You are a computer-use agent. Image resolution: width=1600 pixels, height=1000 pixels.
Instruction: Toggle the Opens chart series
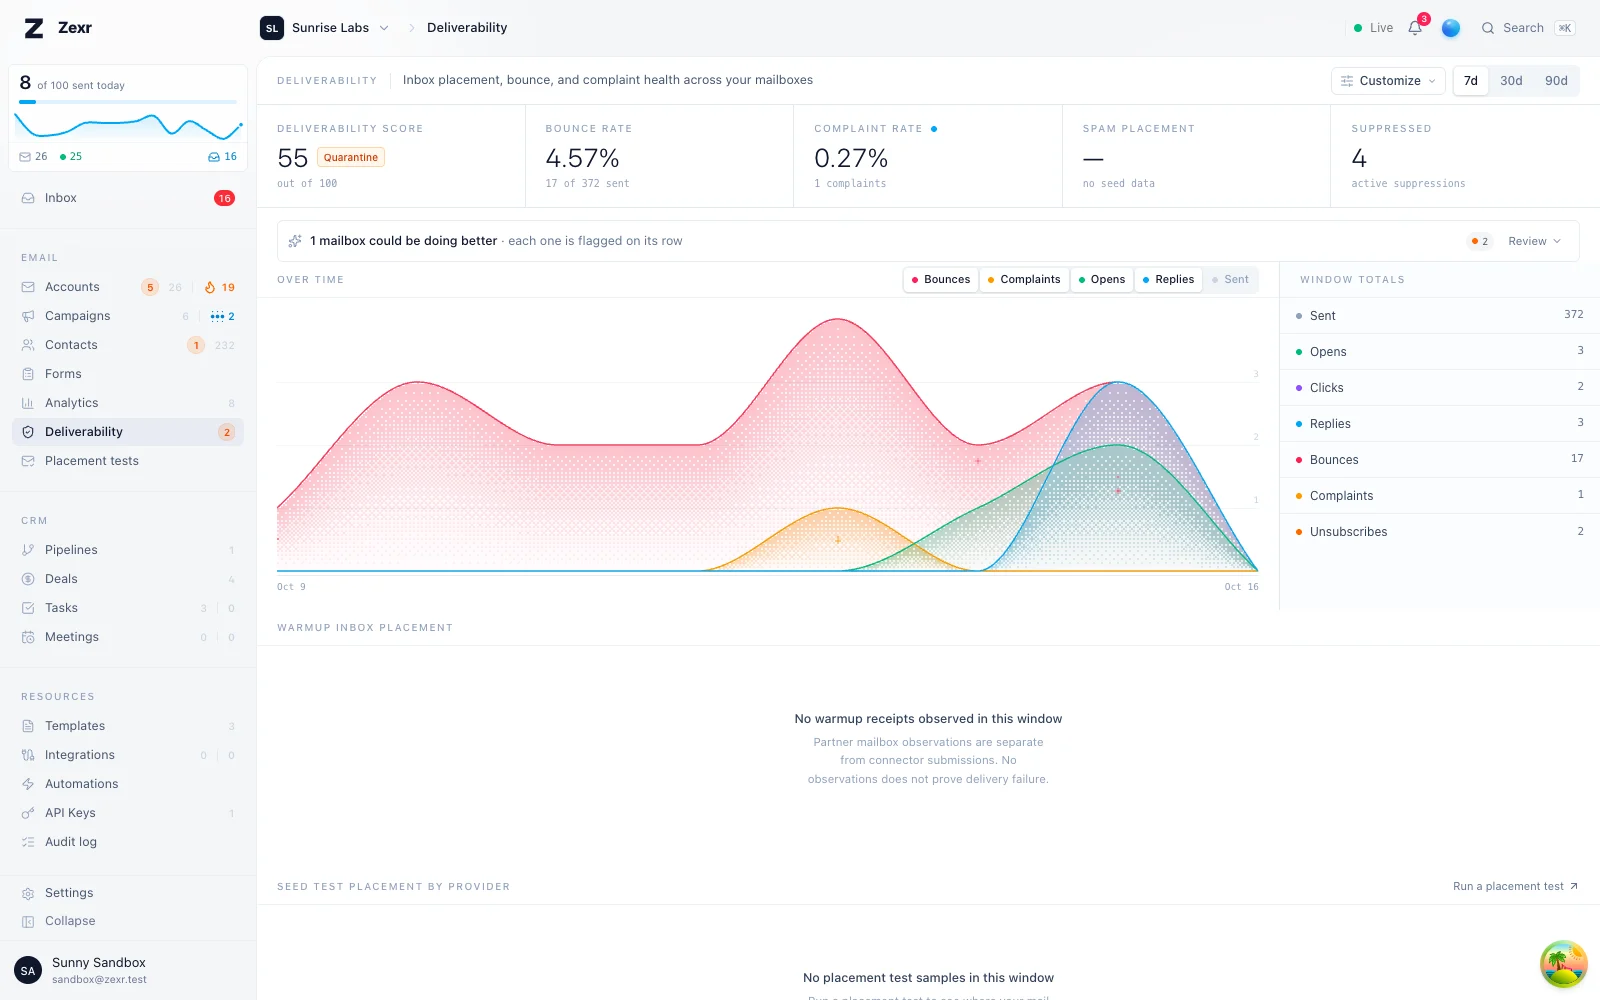click(x=1102, y=280)
